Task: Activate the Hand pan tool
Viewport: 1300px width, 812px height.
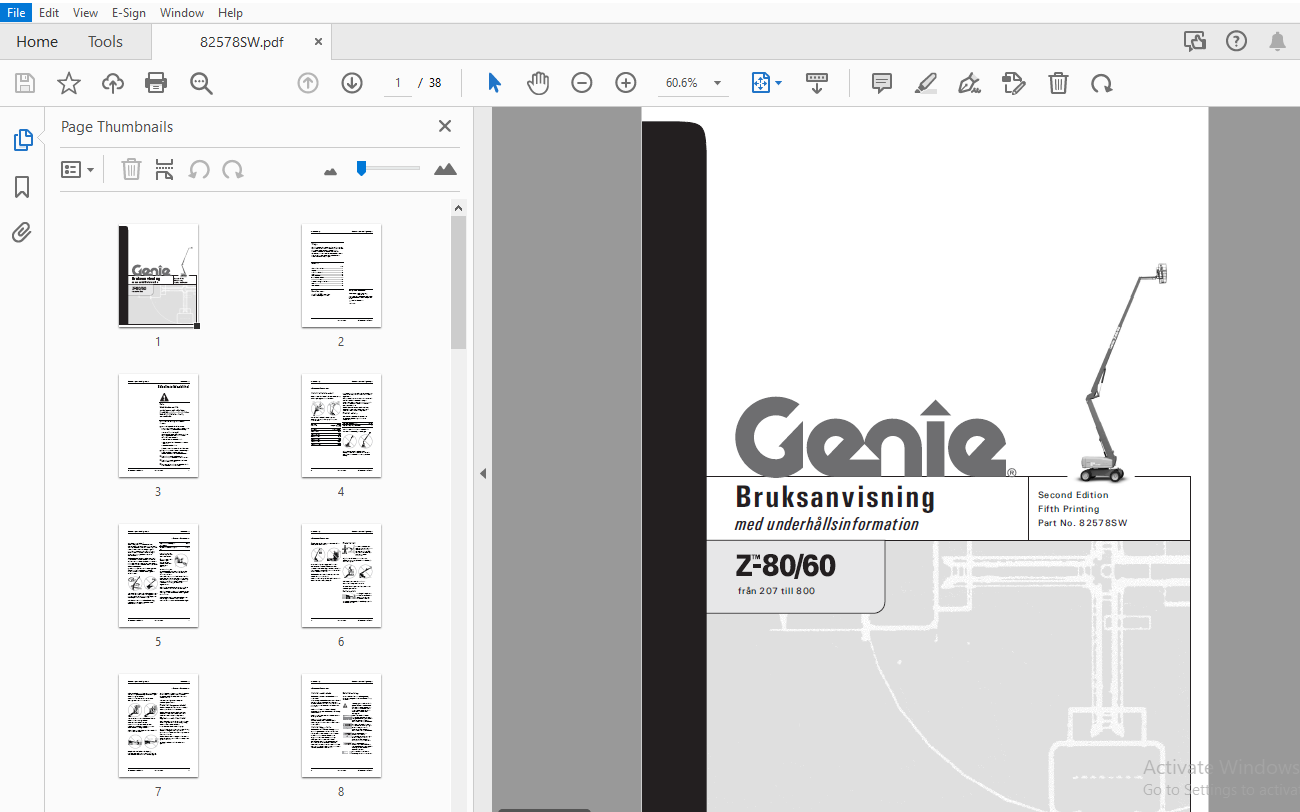Action: pos(538,83)
